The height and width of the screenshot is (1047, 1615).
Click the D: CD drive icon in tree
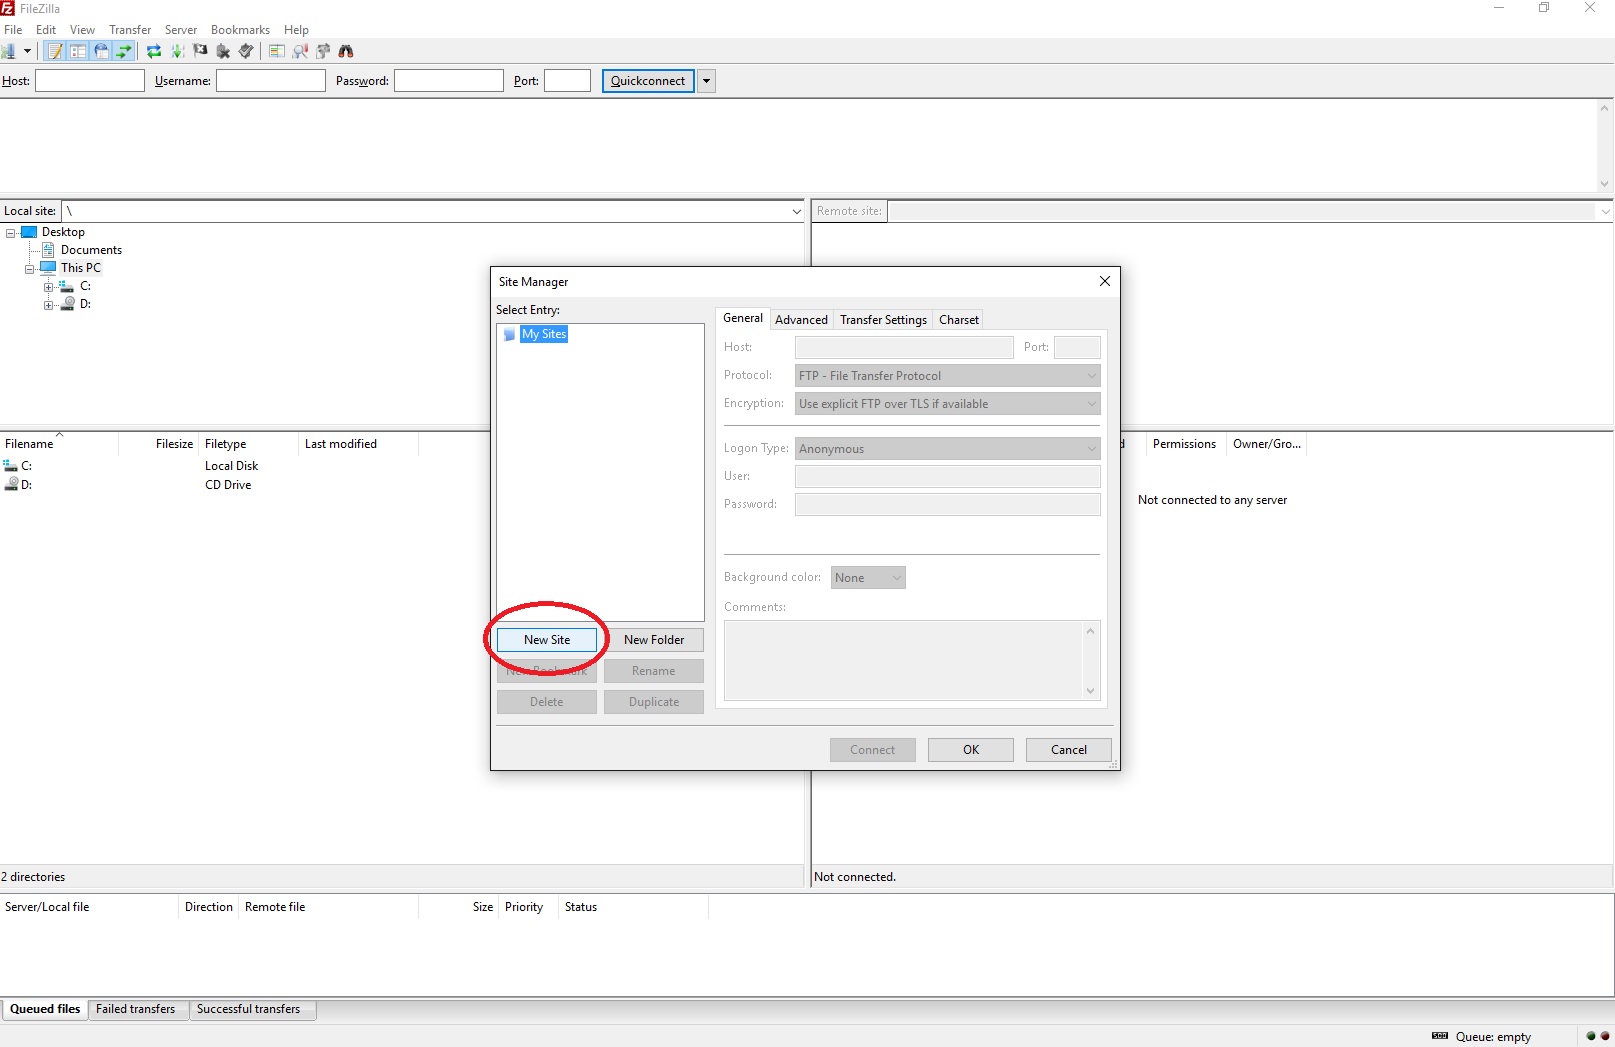pyautogui.click(x=67, y=304)
